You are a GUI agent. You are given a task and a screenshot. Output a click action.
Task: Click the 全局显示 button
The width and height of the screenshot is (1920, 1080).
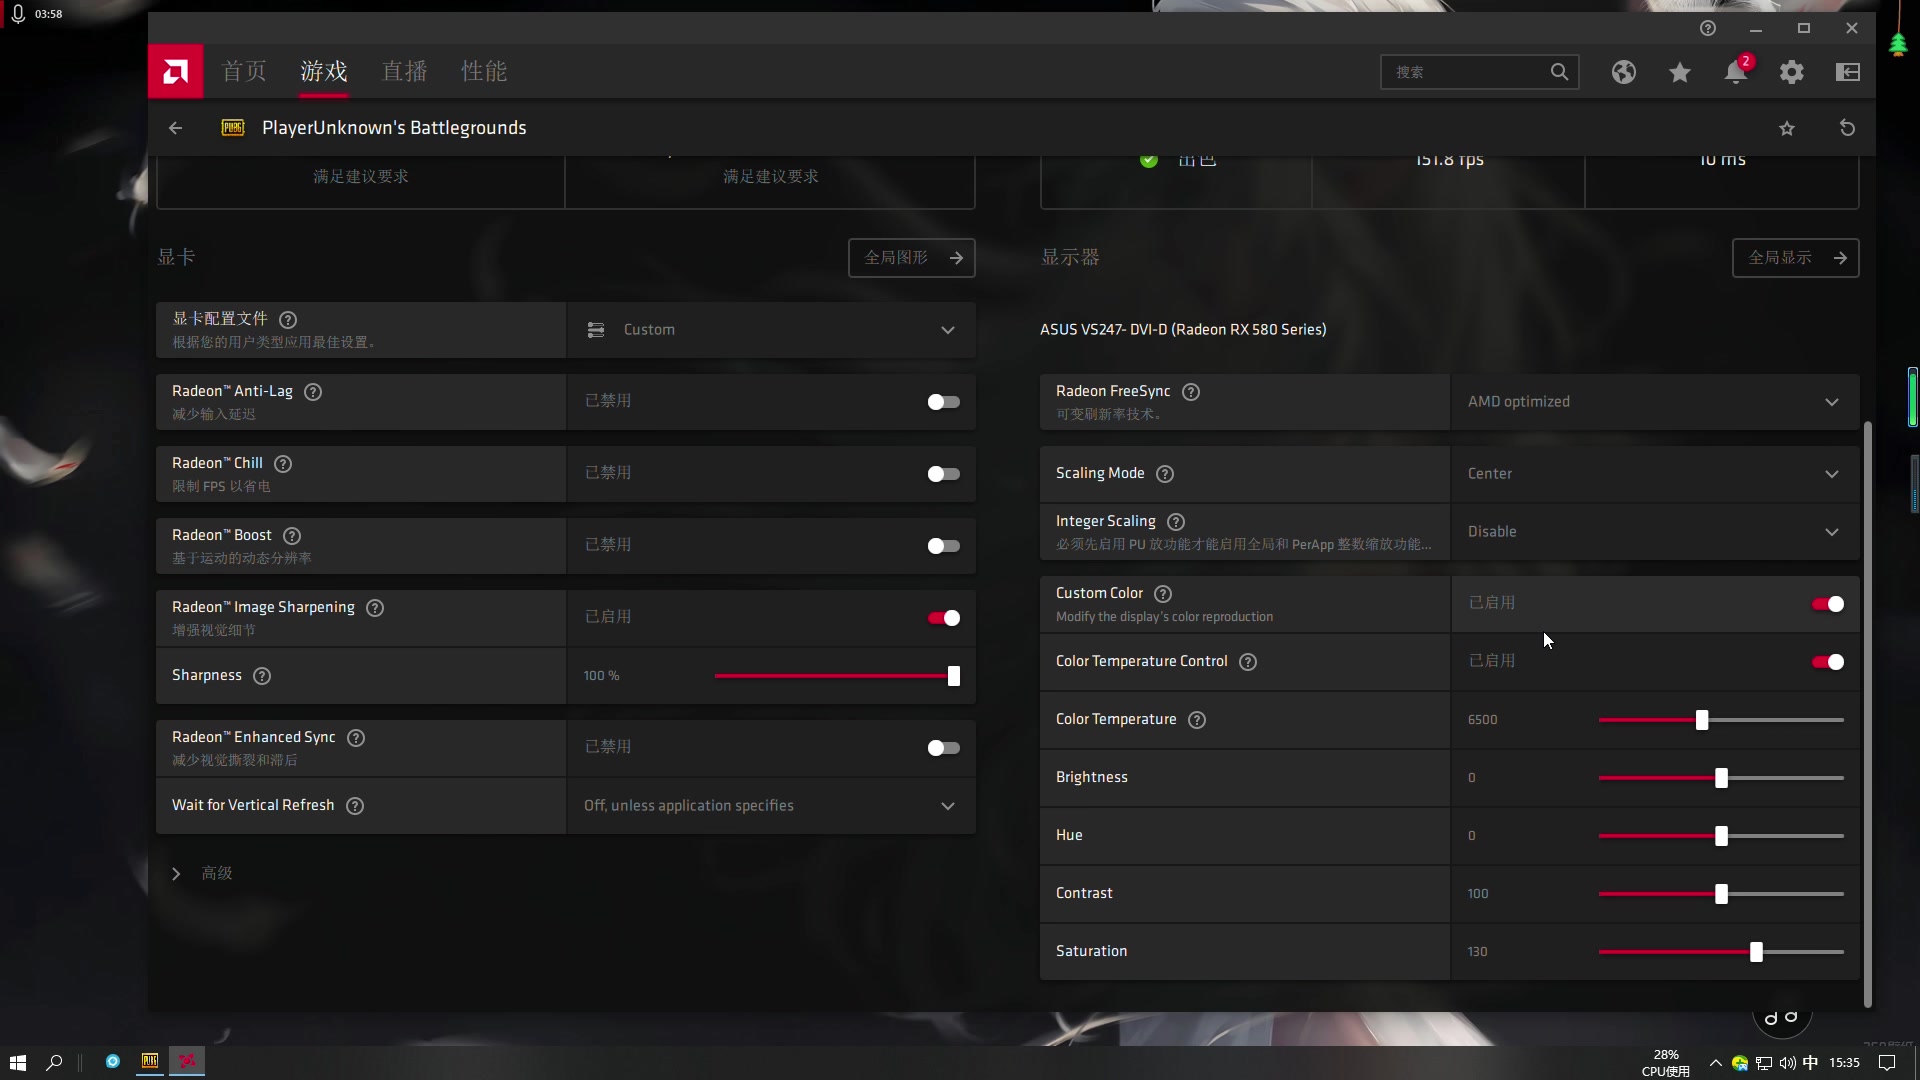click(x=1795, y=258)
